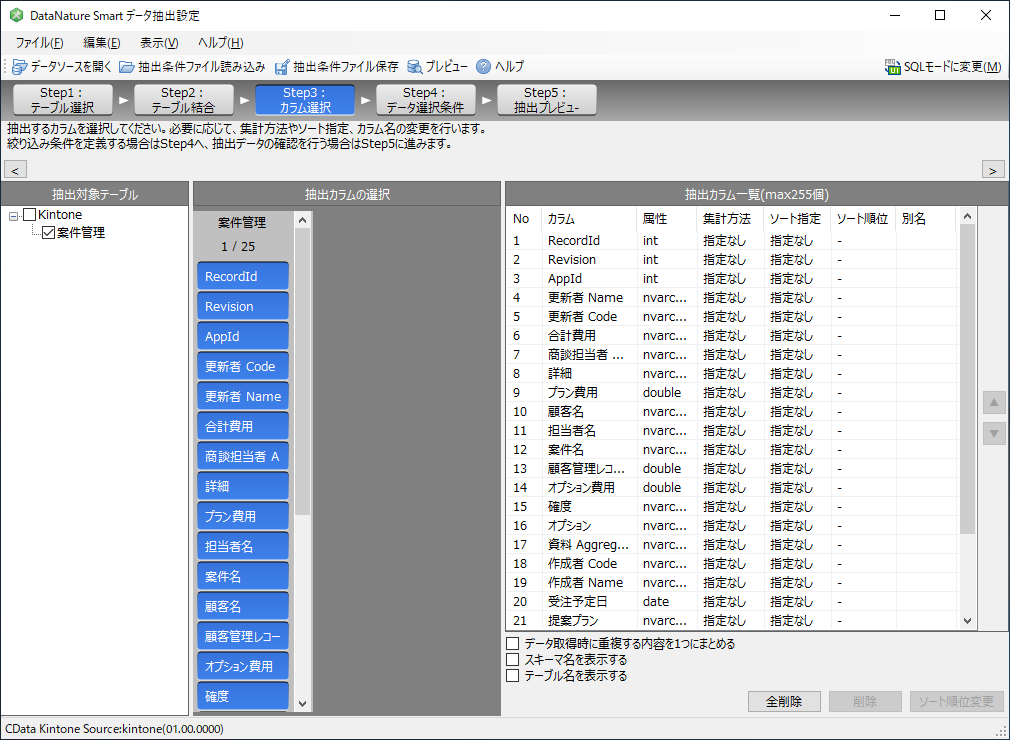Click the column picker scrollbar thumb
Image resolution: width=1010 pixels, height=740 pixels.
point(303,372)
